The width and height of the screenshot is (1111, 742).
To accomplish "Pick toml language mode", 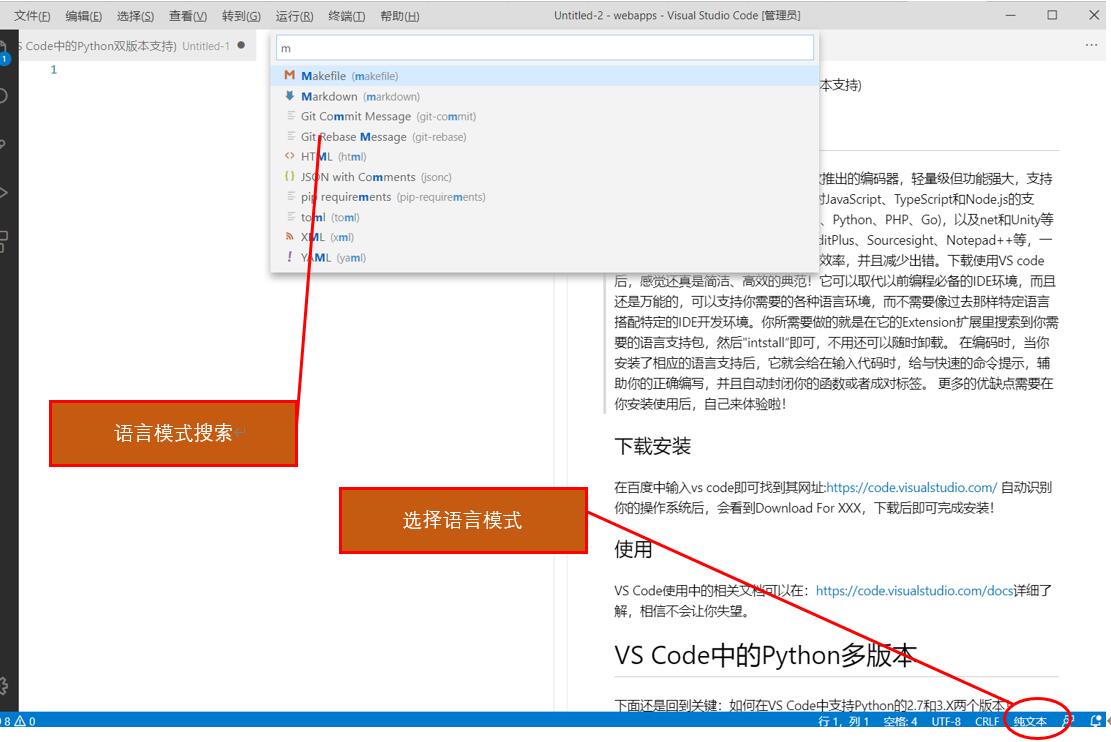I will click(545, 218).
